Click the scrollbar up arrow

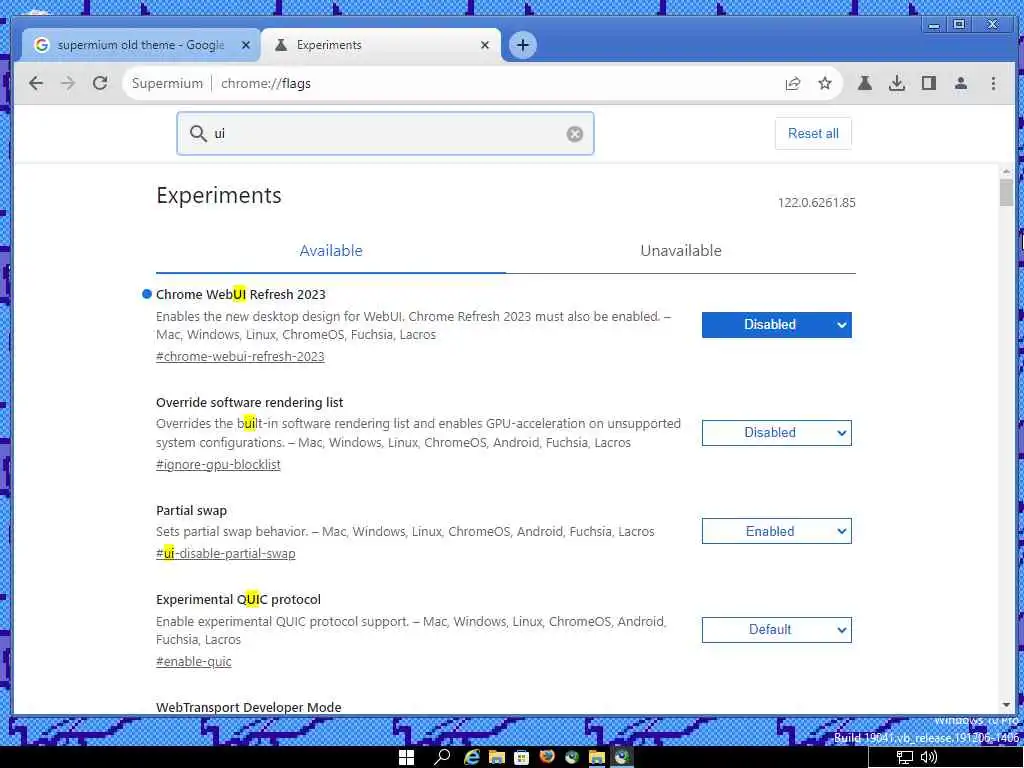1006,171
